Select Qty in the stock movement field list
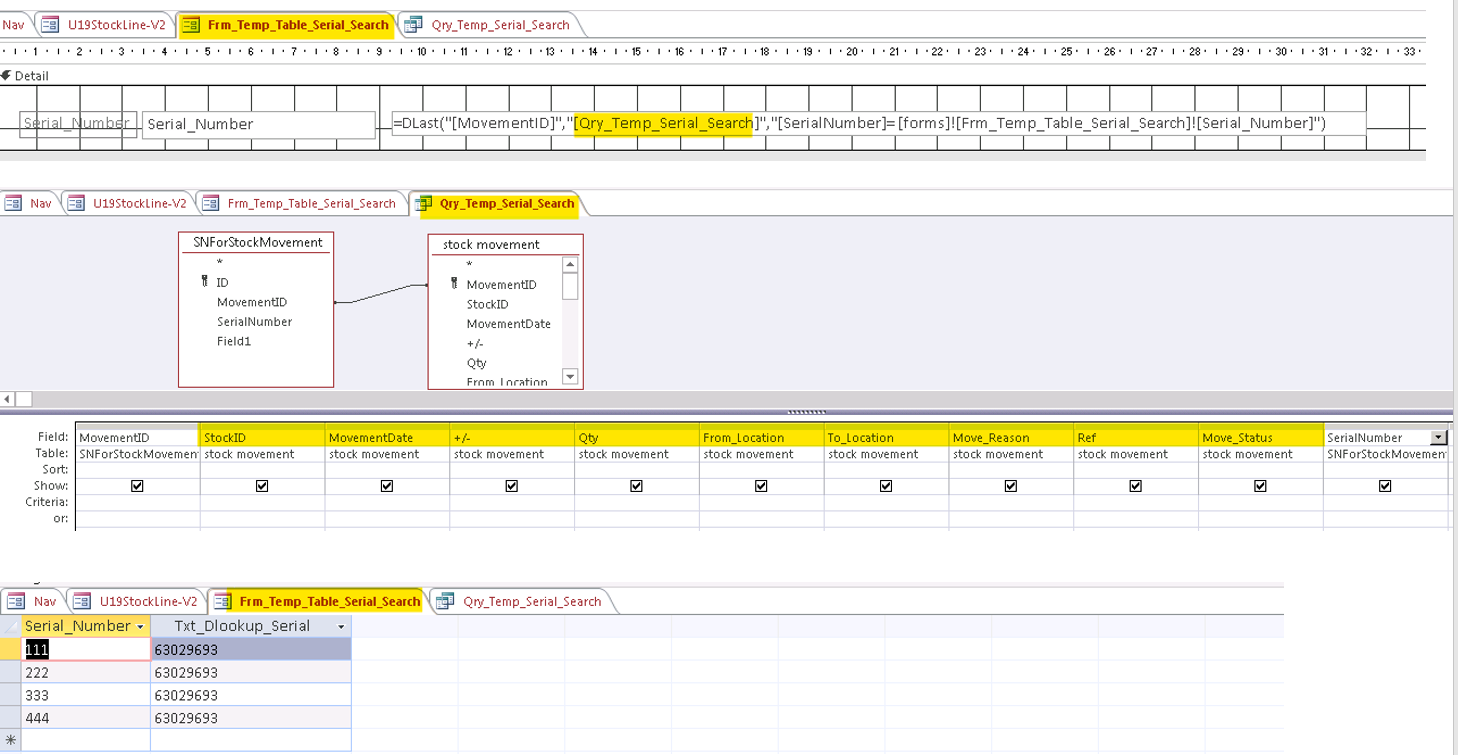1458x755 pixels. tap(476, 363)
